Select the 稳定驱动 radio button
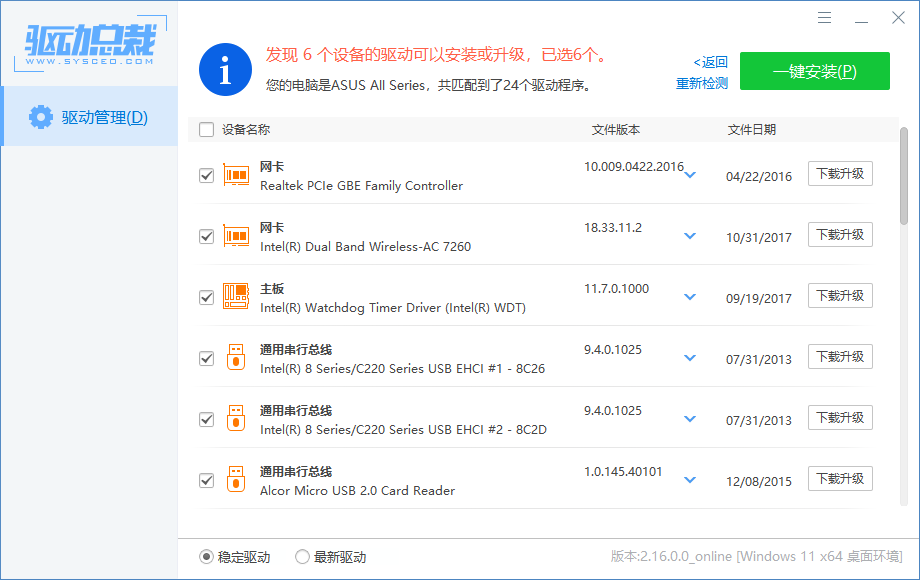This screenshot has height=580, width=920. pos(206,557)
